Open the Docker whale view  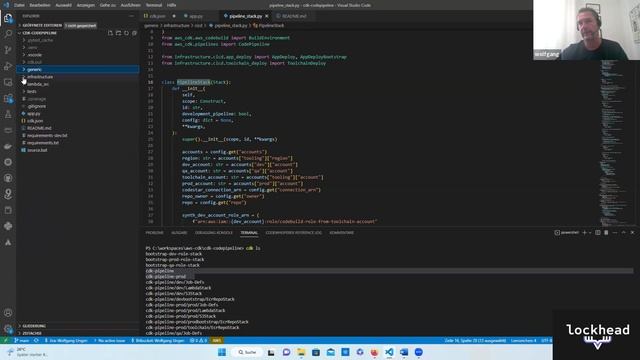pos(8,146)
